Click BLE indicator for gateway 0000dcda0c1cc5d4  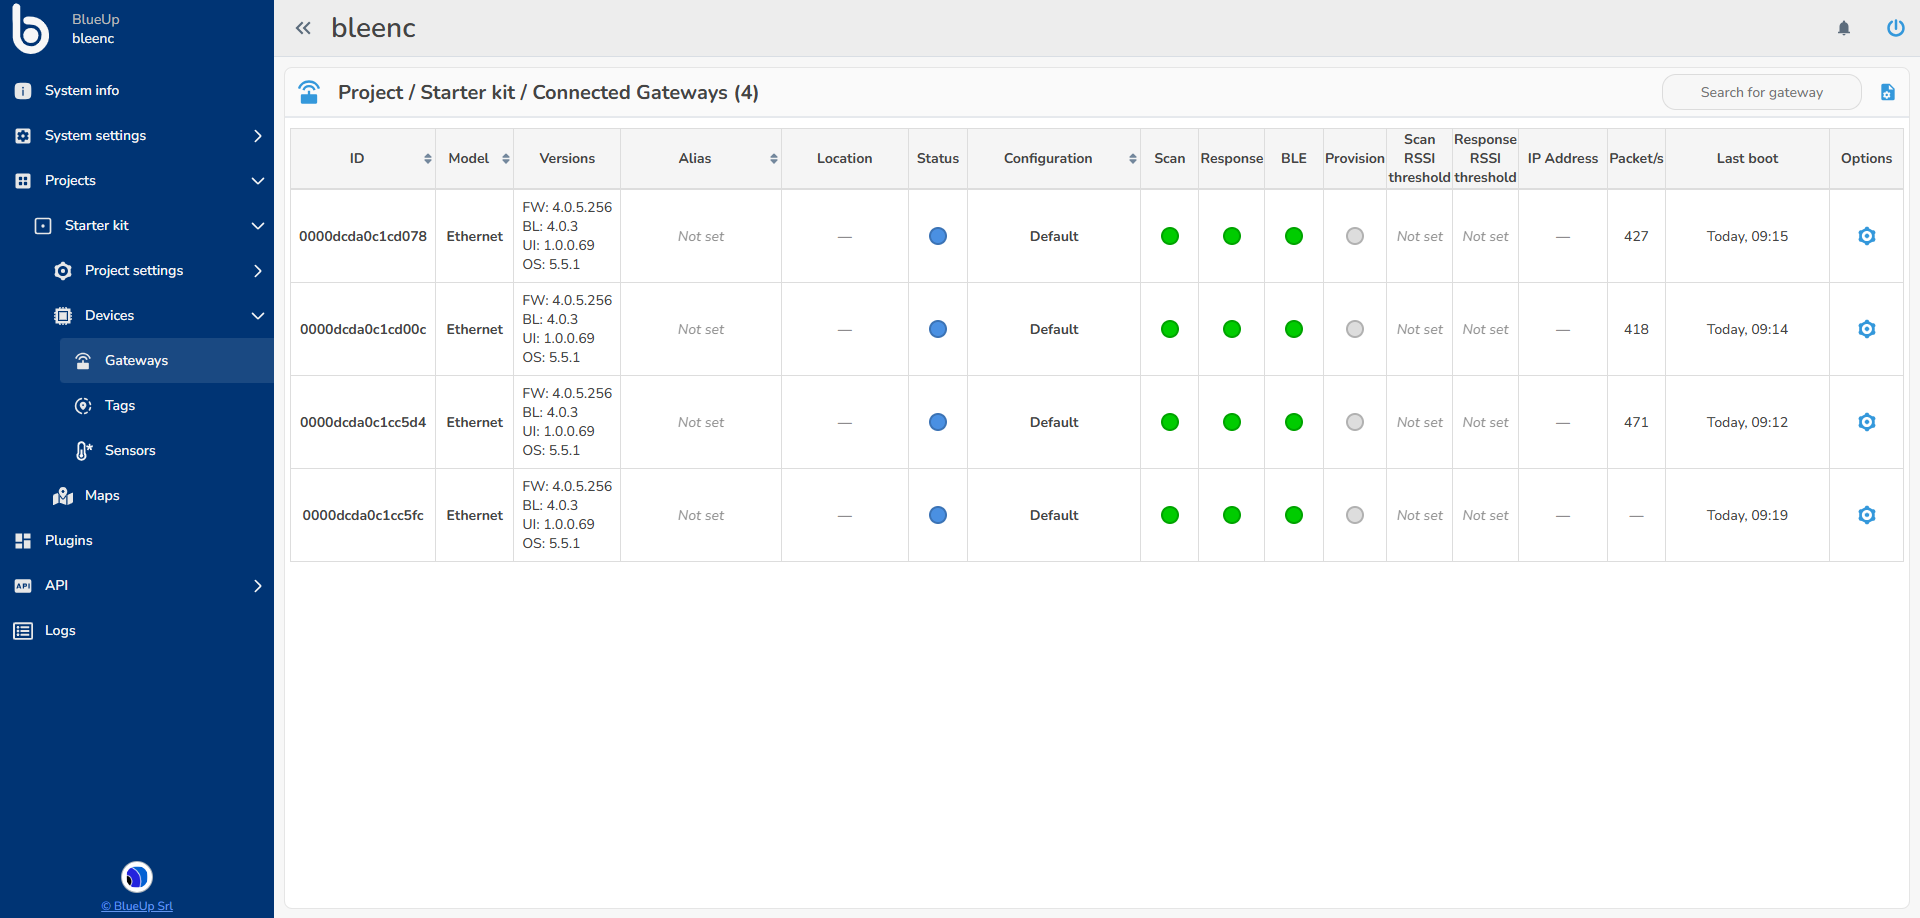pos(1293,422)
